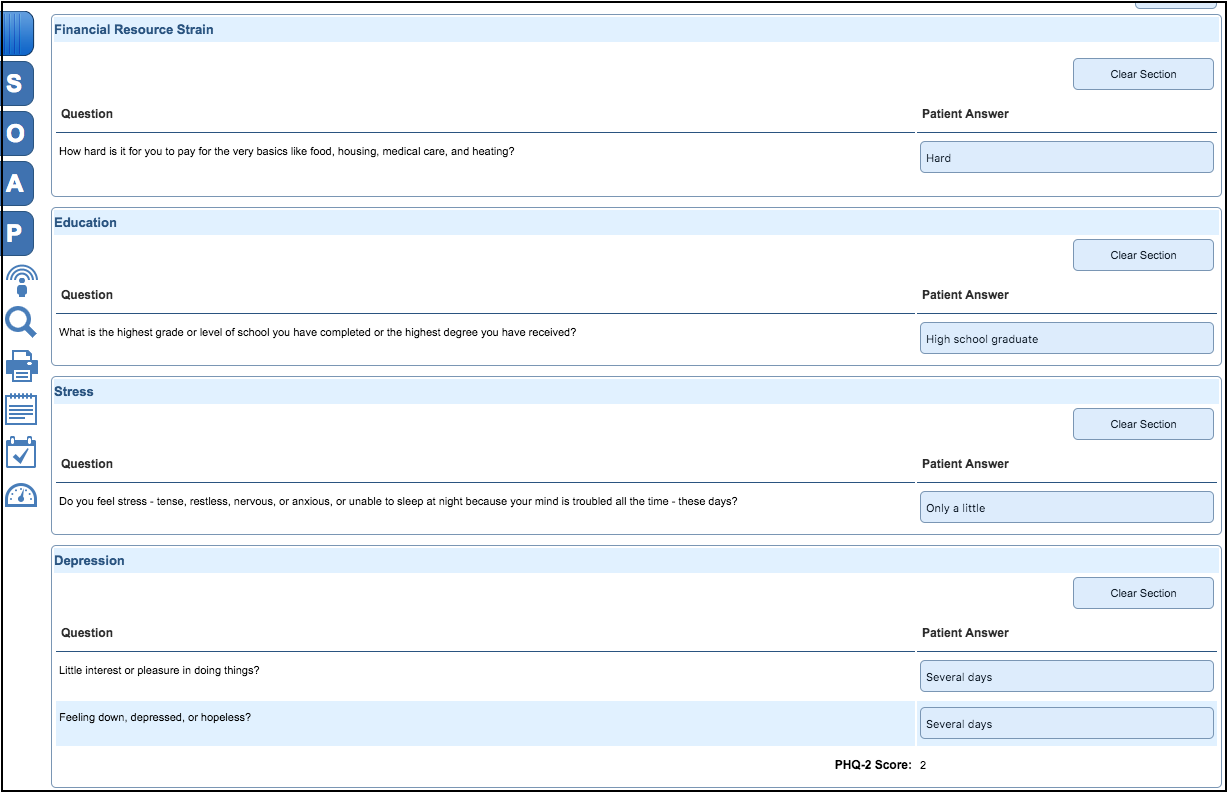
Task: Open the Subjective (S) section icon
Action: (x=19, y=84)
